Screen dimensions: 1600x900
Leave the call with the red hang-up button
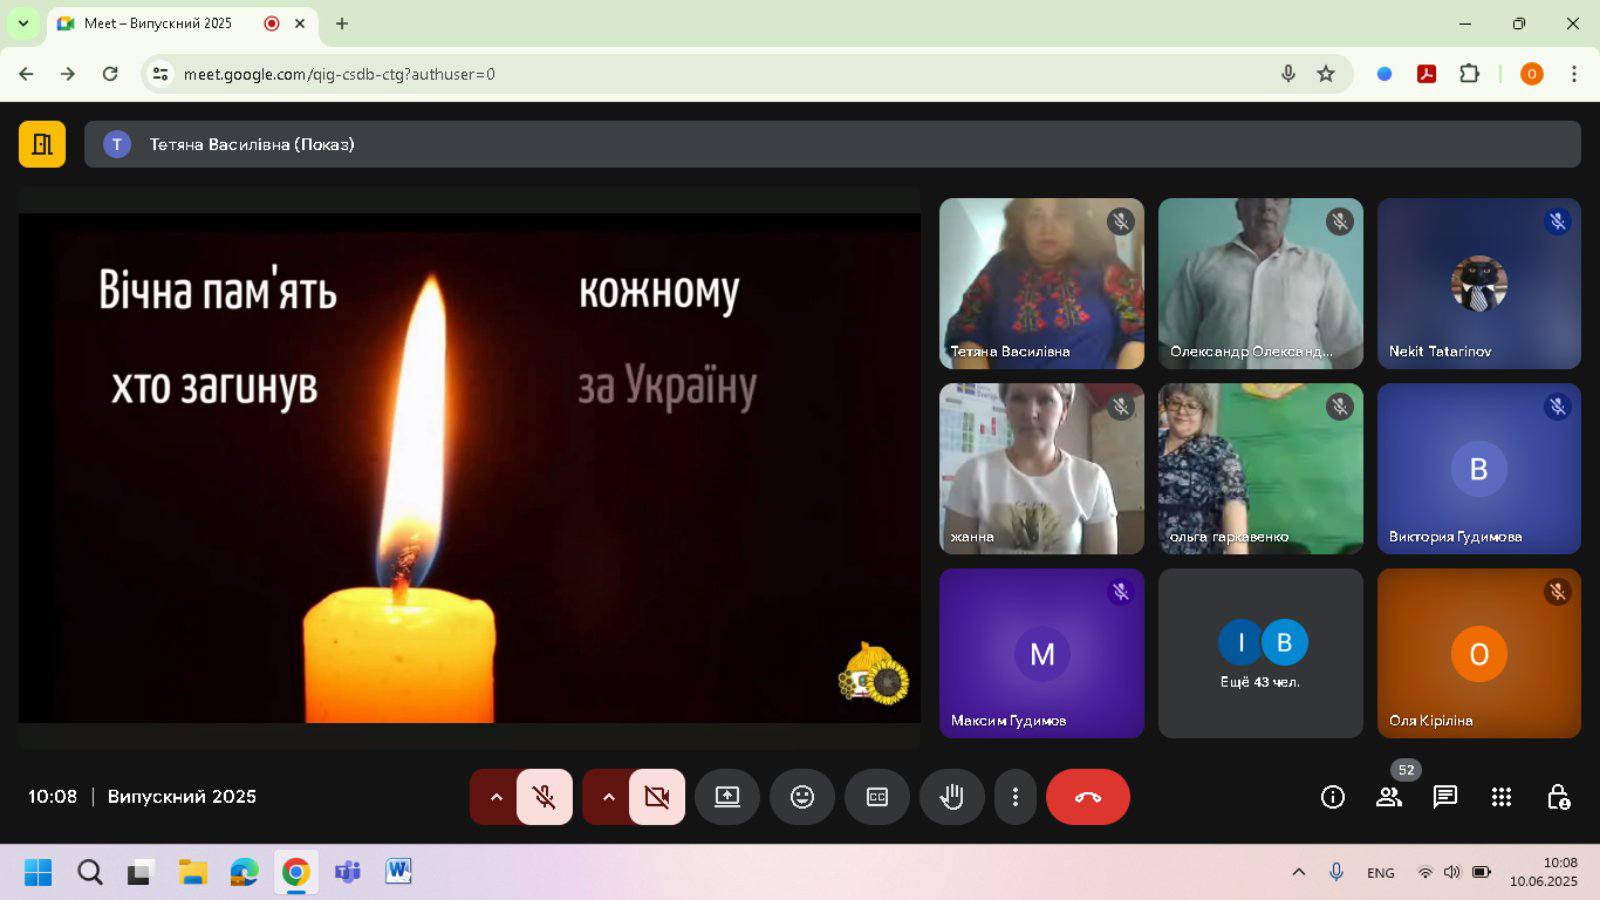[1087, 797]
